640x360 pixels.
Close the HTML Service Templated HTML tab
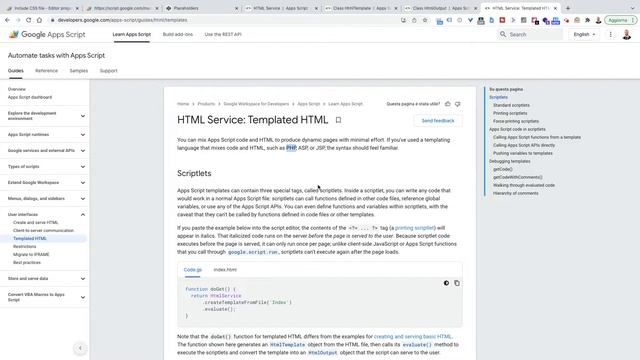555,8
